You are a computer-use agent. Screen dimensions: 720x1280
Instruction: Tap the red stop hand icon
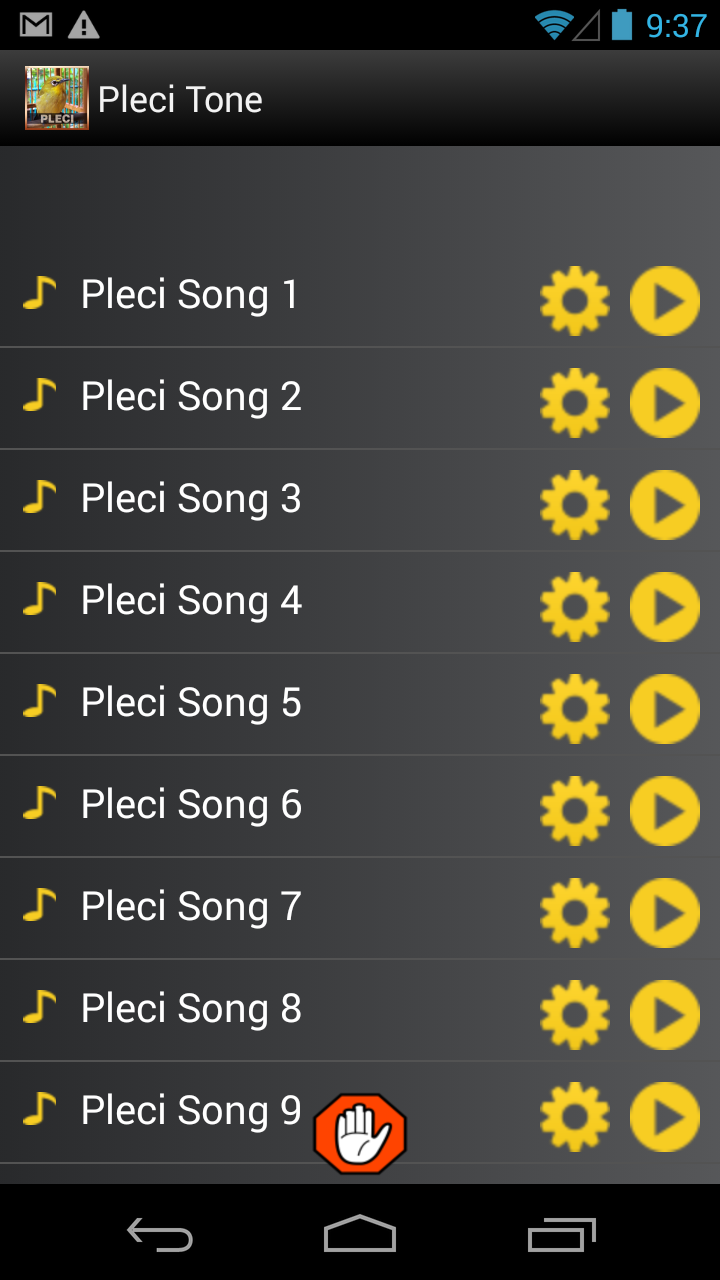360,1134
